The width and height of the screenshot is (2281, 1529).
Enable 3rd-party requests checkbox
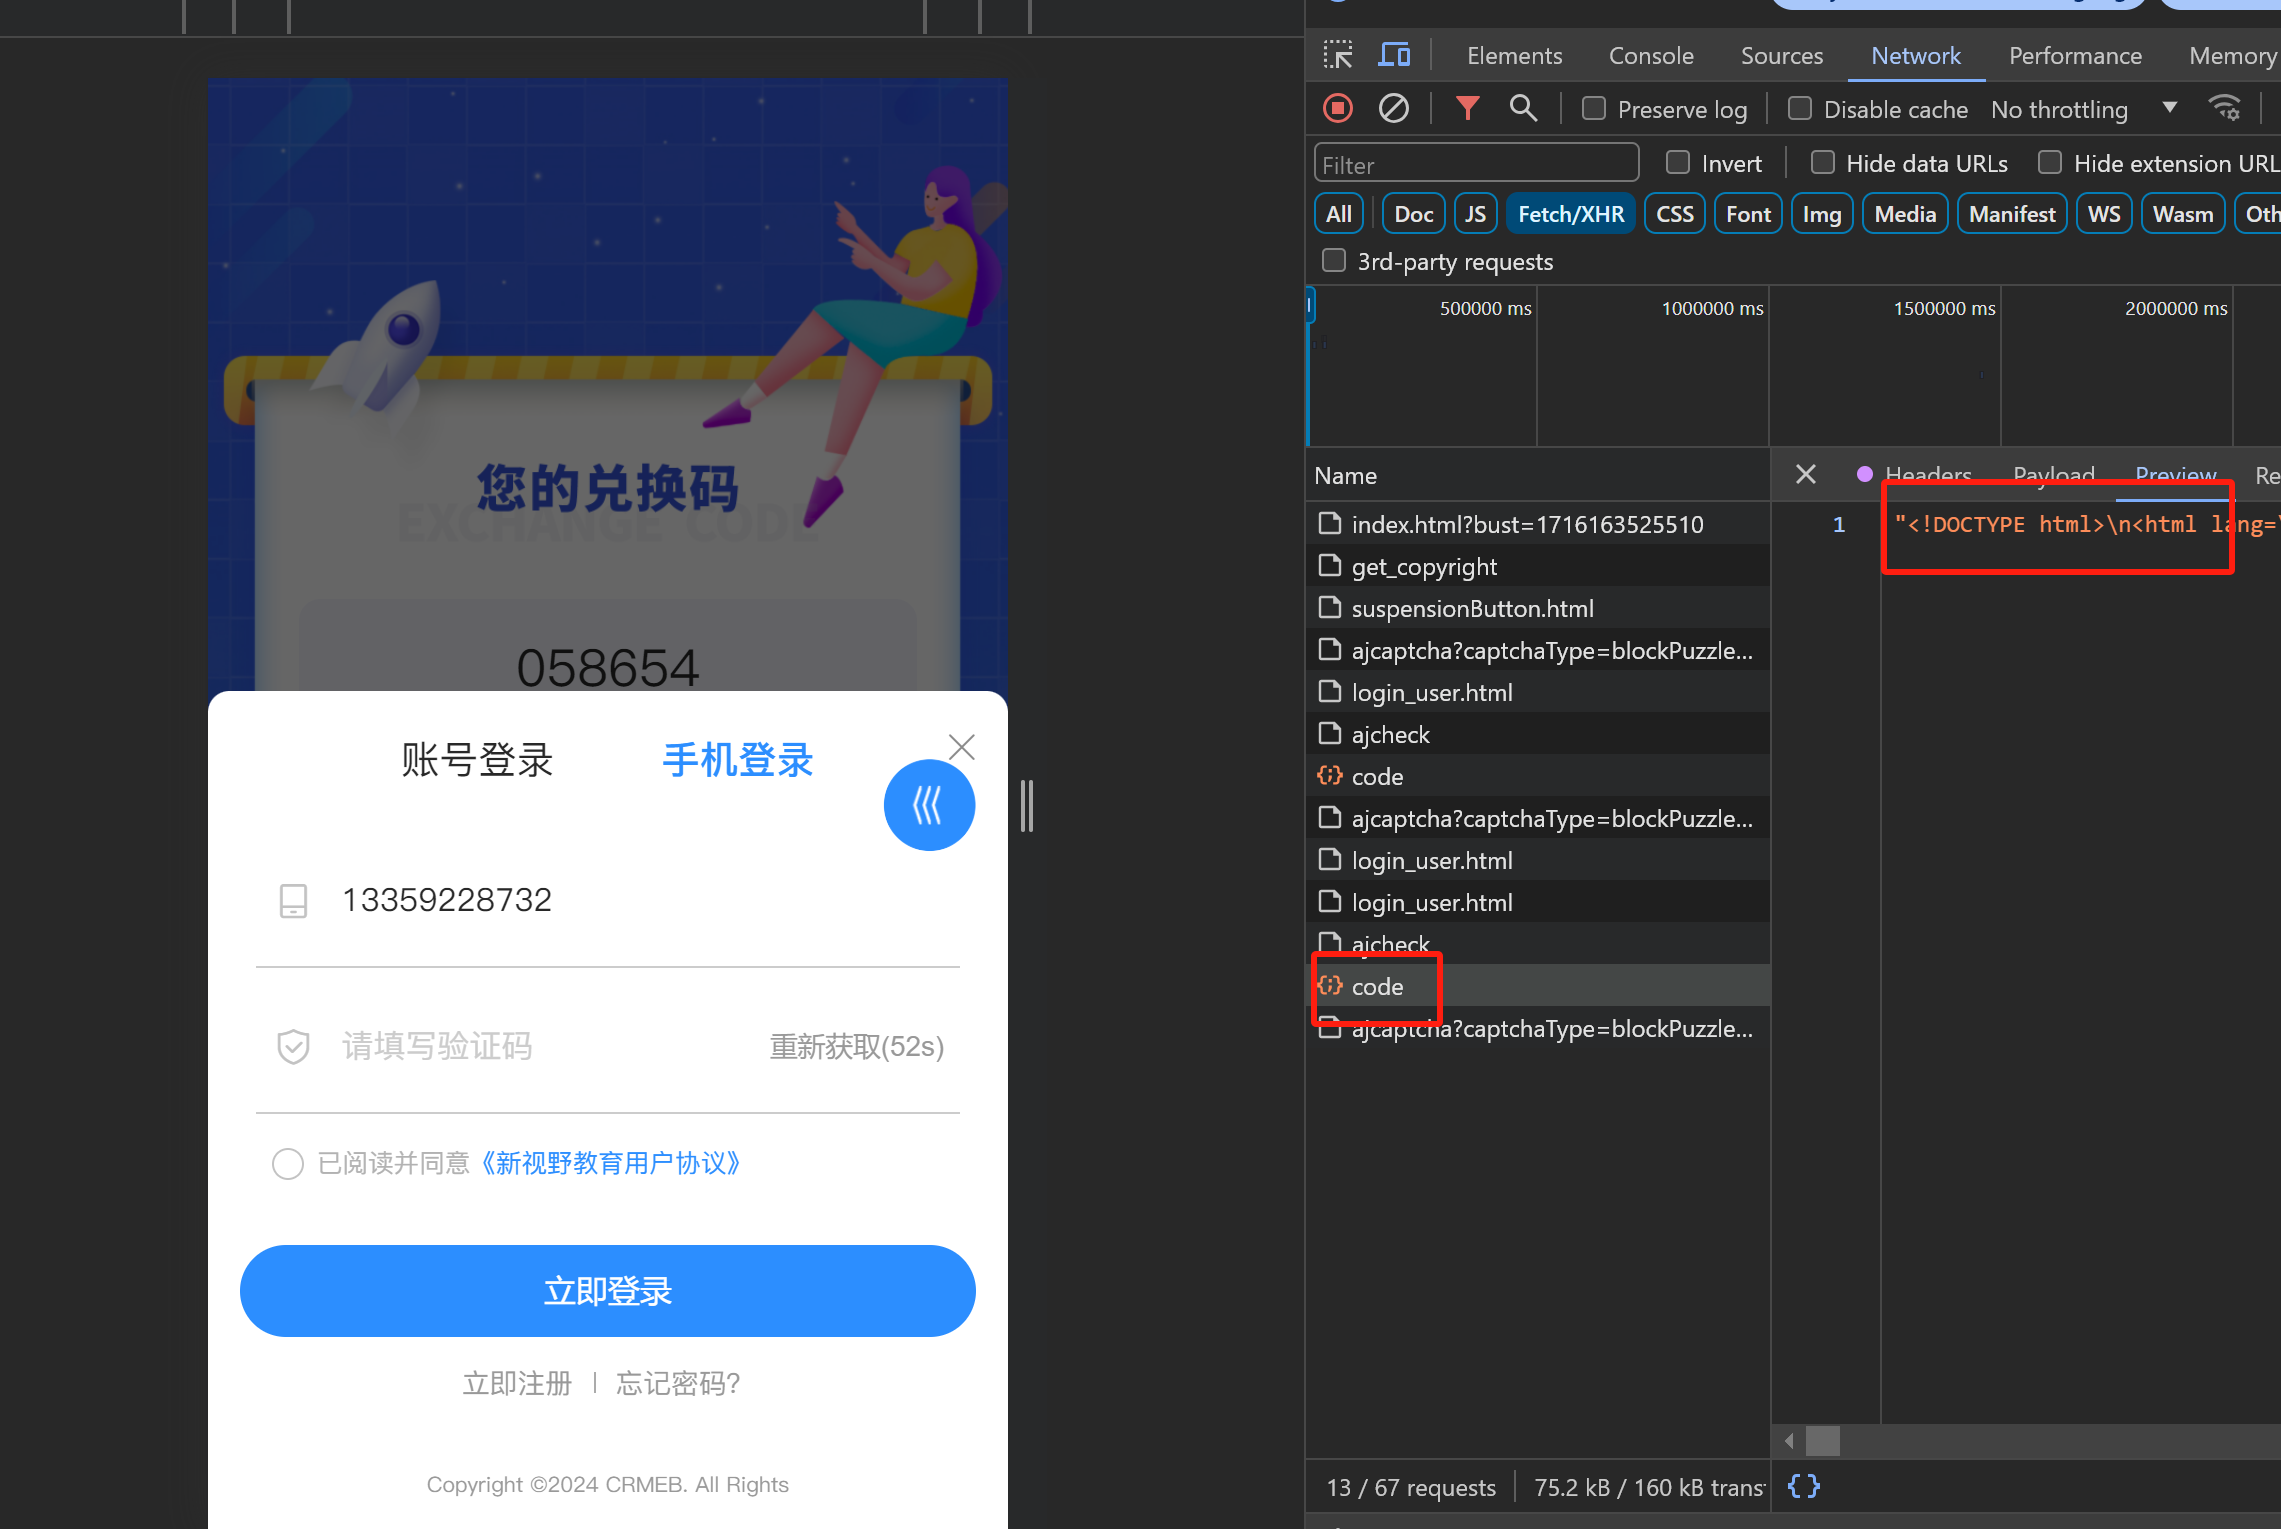click(x=1334, y=260)
